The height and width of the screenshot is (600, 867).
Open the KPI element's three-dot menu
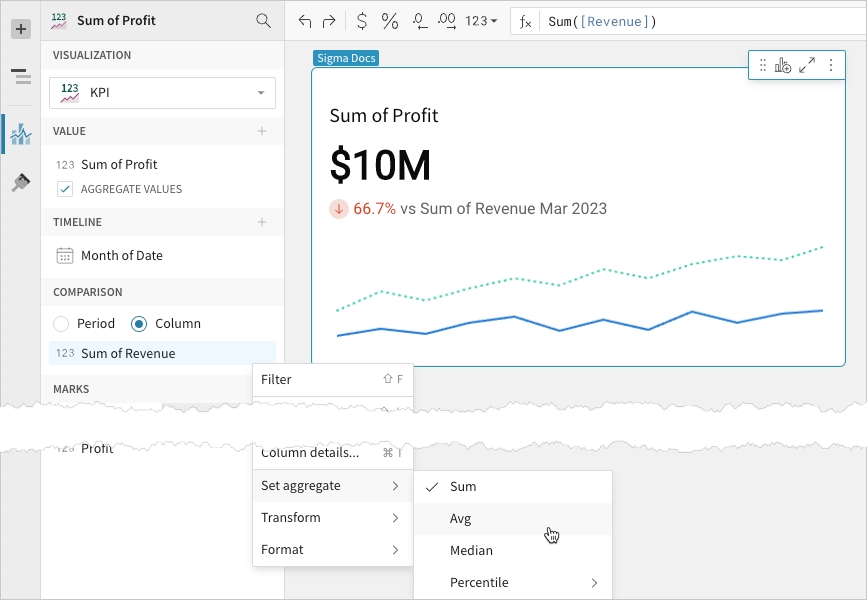[830, 65]
